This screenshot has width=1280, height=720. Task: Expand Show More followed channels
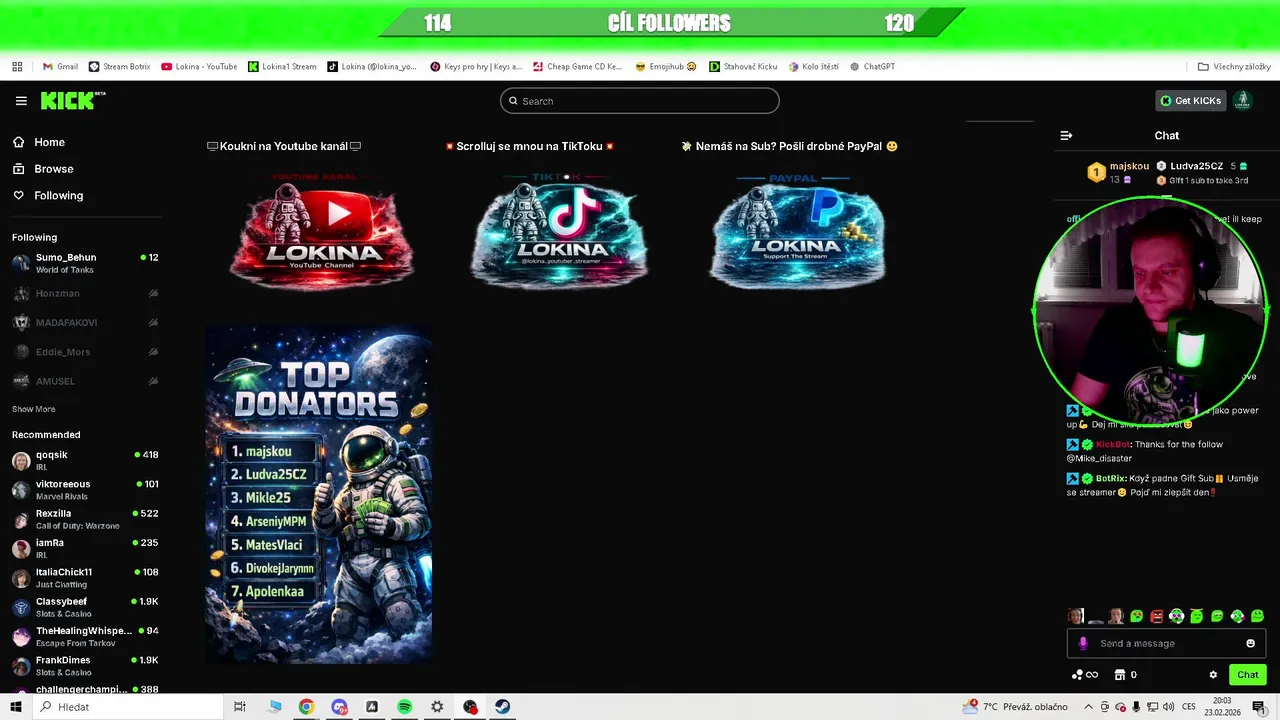coord(33,409)
